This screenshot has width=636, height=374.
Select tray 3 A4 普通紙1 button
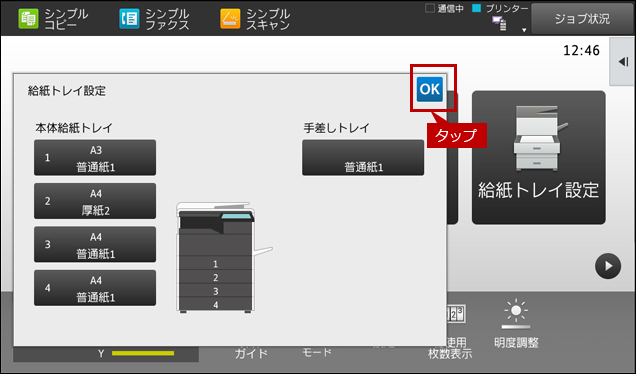pyautogui.click(x=95, y=245)
